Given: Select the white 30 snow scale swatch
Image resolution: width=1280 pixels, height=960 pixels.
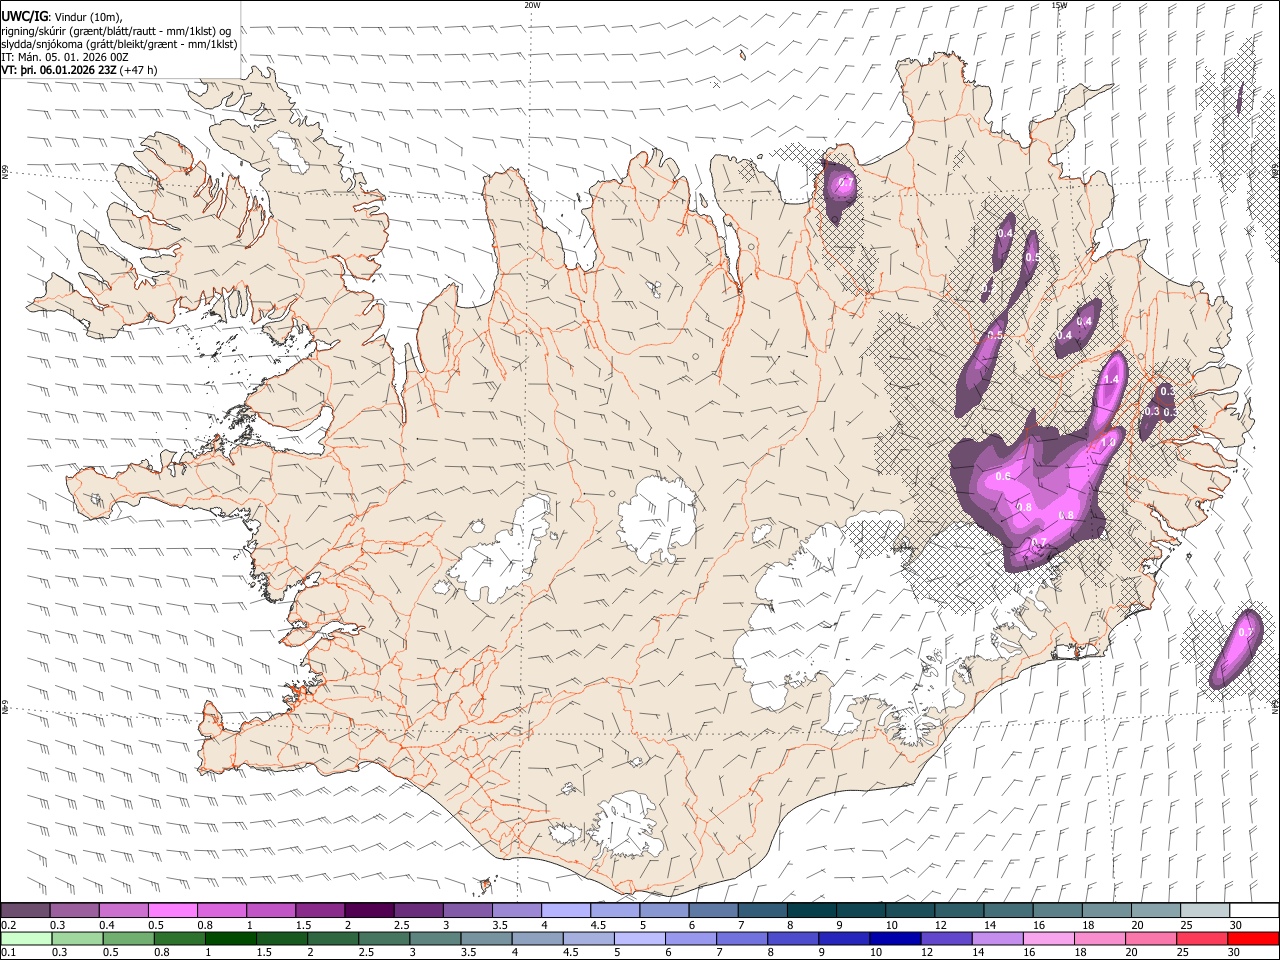Looking at the screenshot, I should coord(1254,910).
